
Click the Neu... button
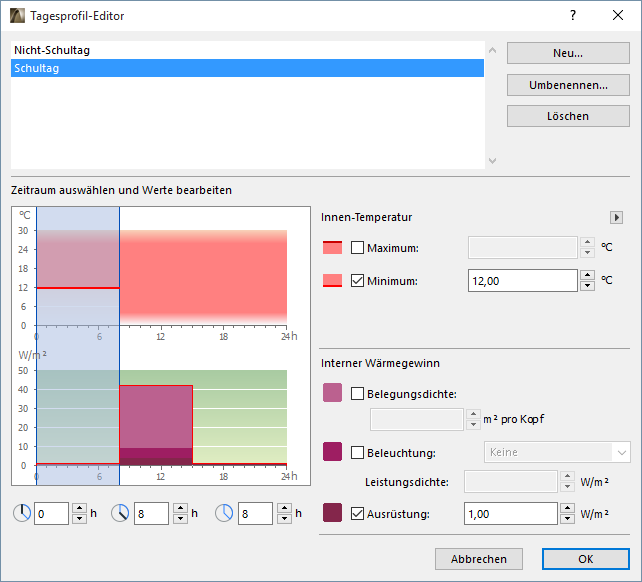tap(568, 53)
